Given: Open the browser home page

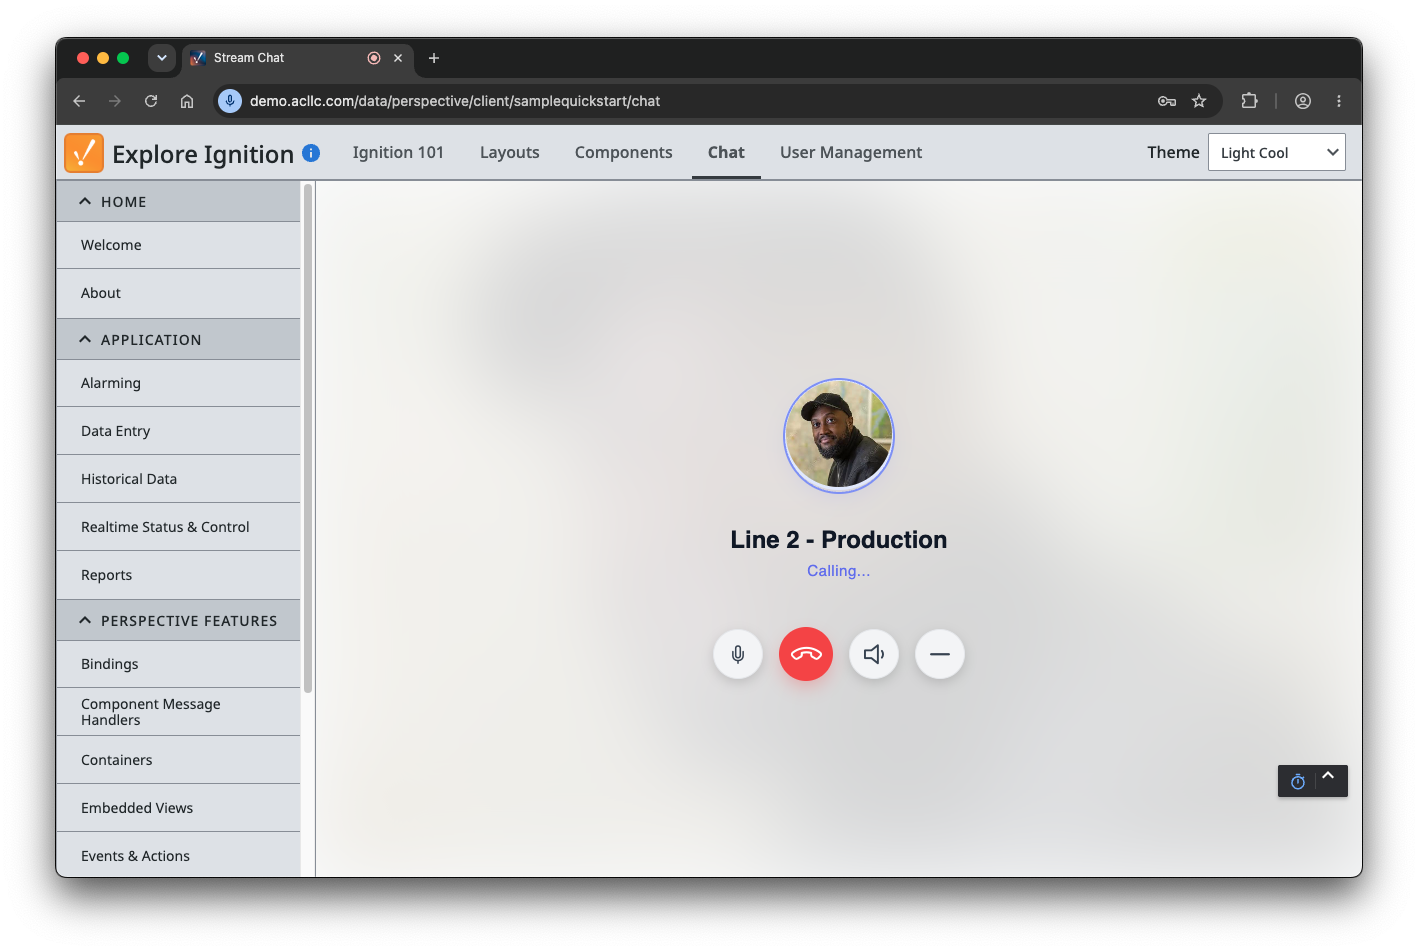Looking at the screenshot, I should click(187, 101).
